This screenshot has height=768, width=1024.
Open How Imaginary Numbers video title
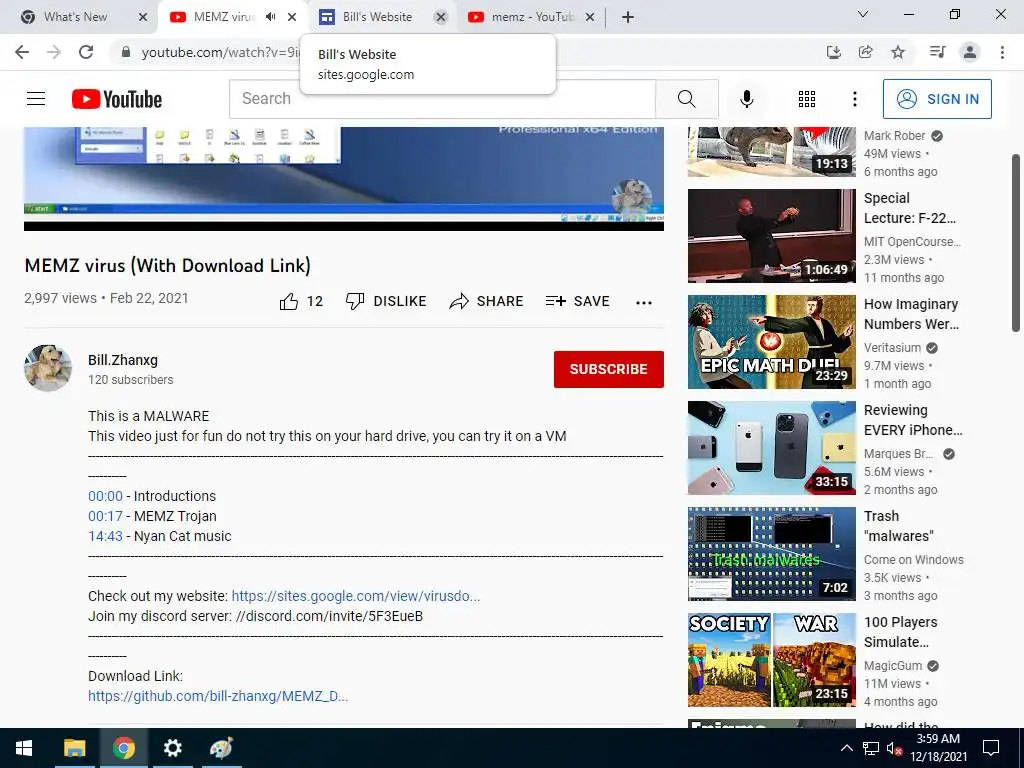[x=911, y=314]
